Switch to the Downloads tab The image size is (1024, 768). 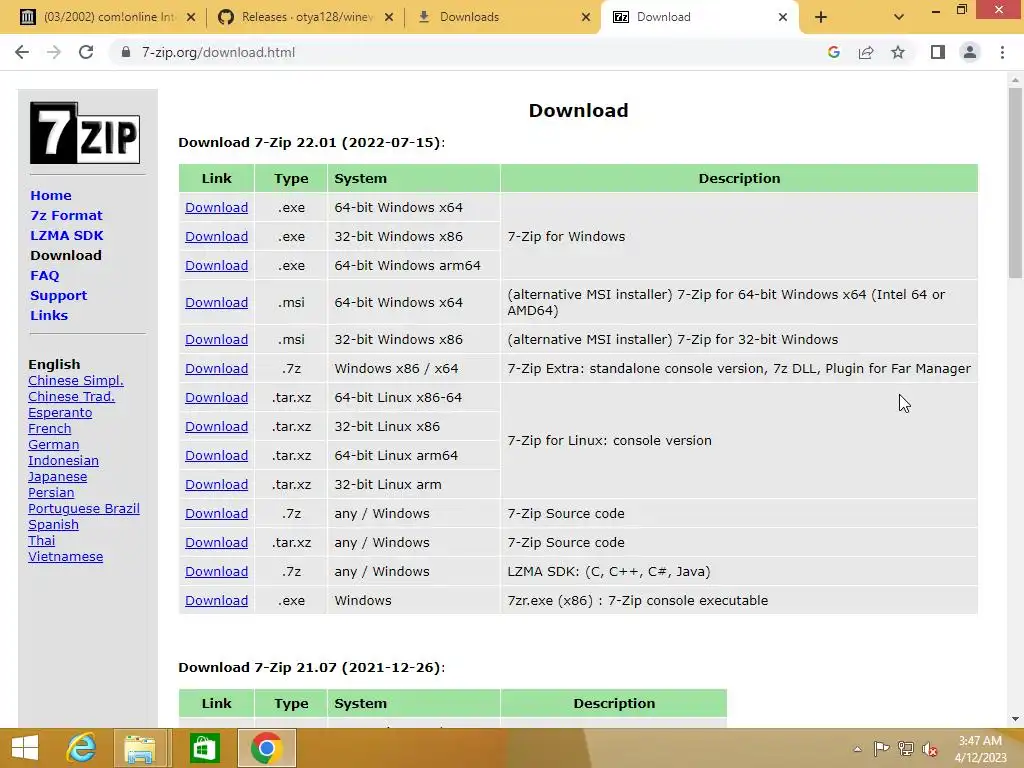pos(503,17)
